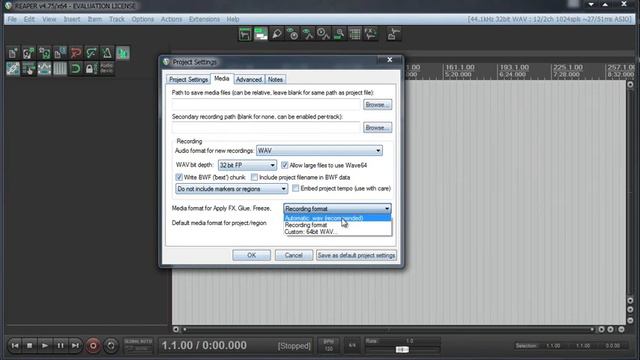Viewport: 640px width, 360px height.
Task: Click Save as default project settings
Action: click(x=356, y=255)
